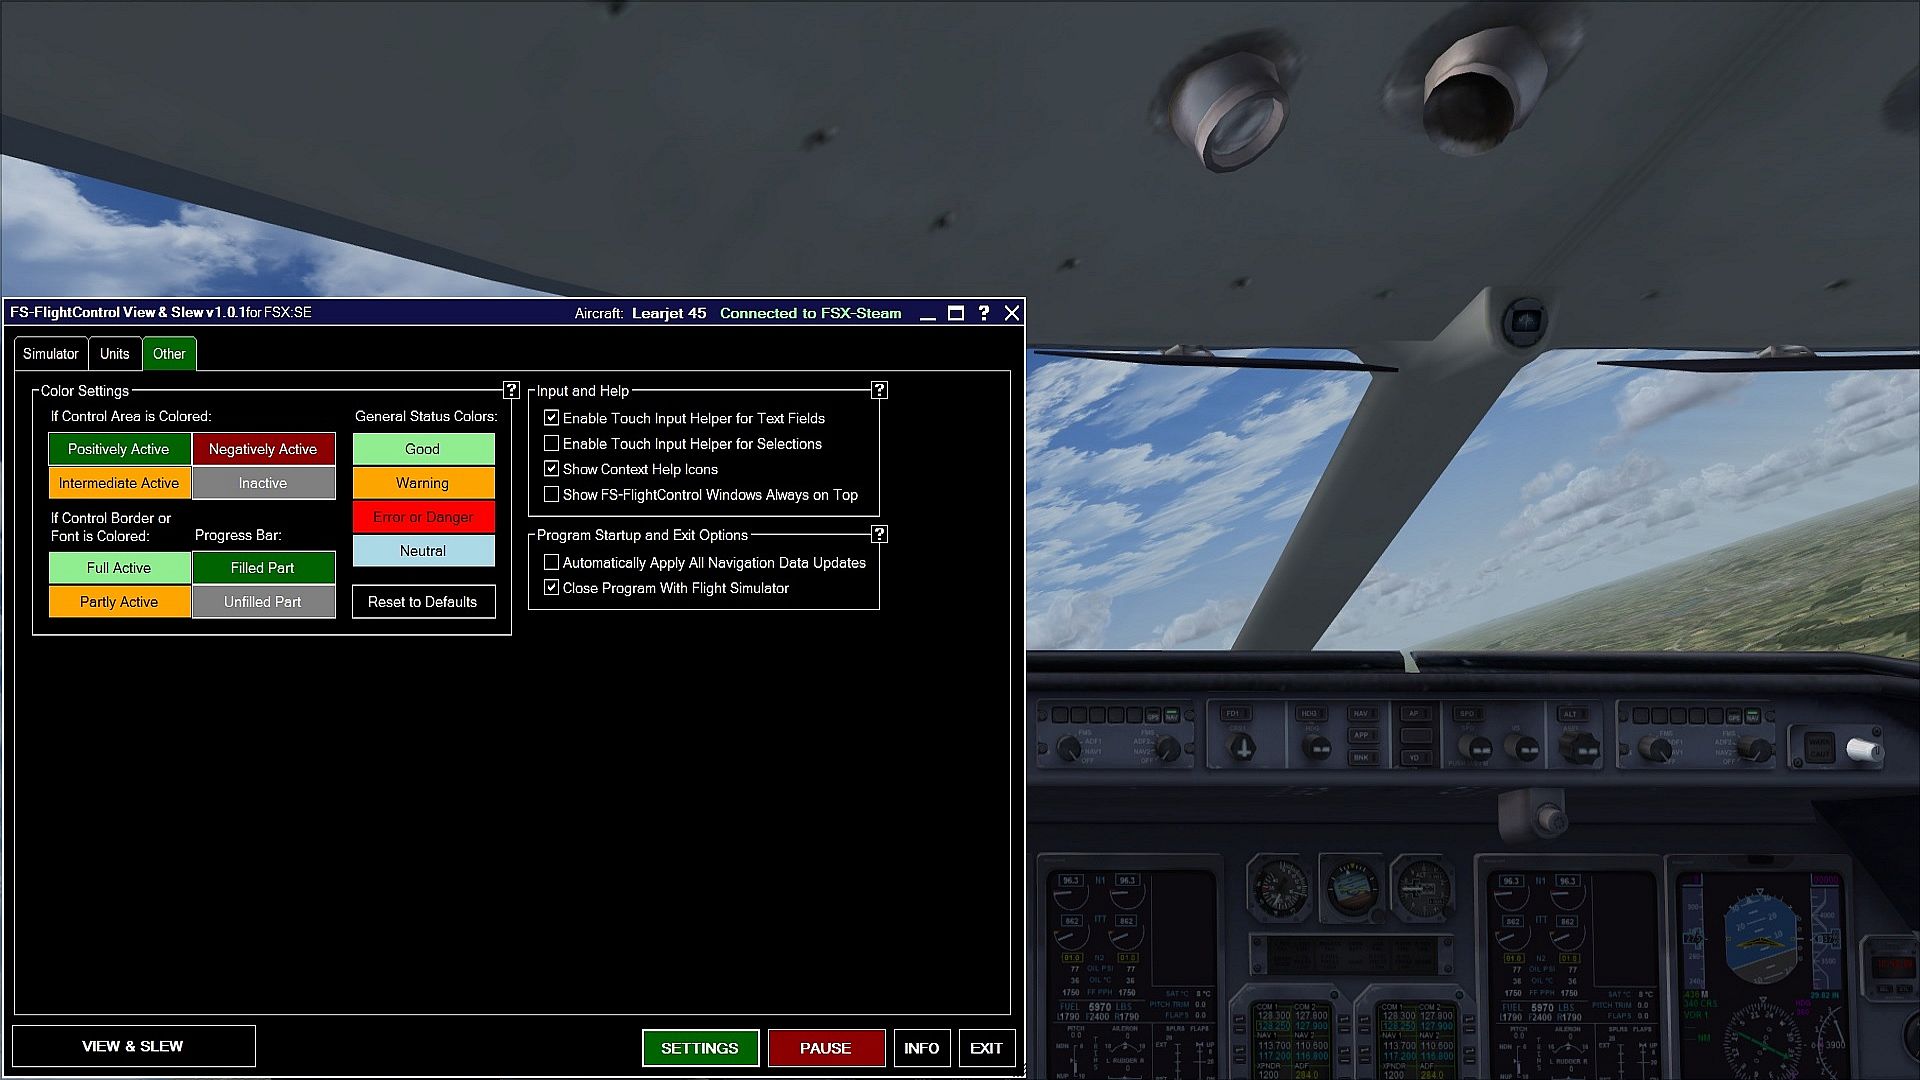
Task: Minimize the FS-FlightControl window
Action: pos(928,314)
